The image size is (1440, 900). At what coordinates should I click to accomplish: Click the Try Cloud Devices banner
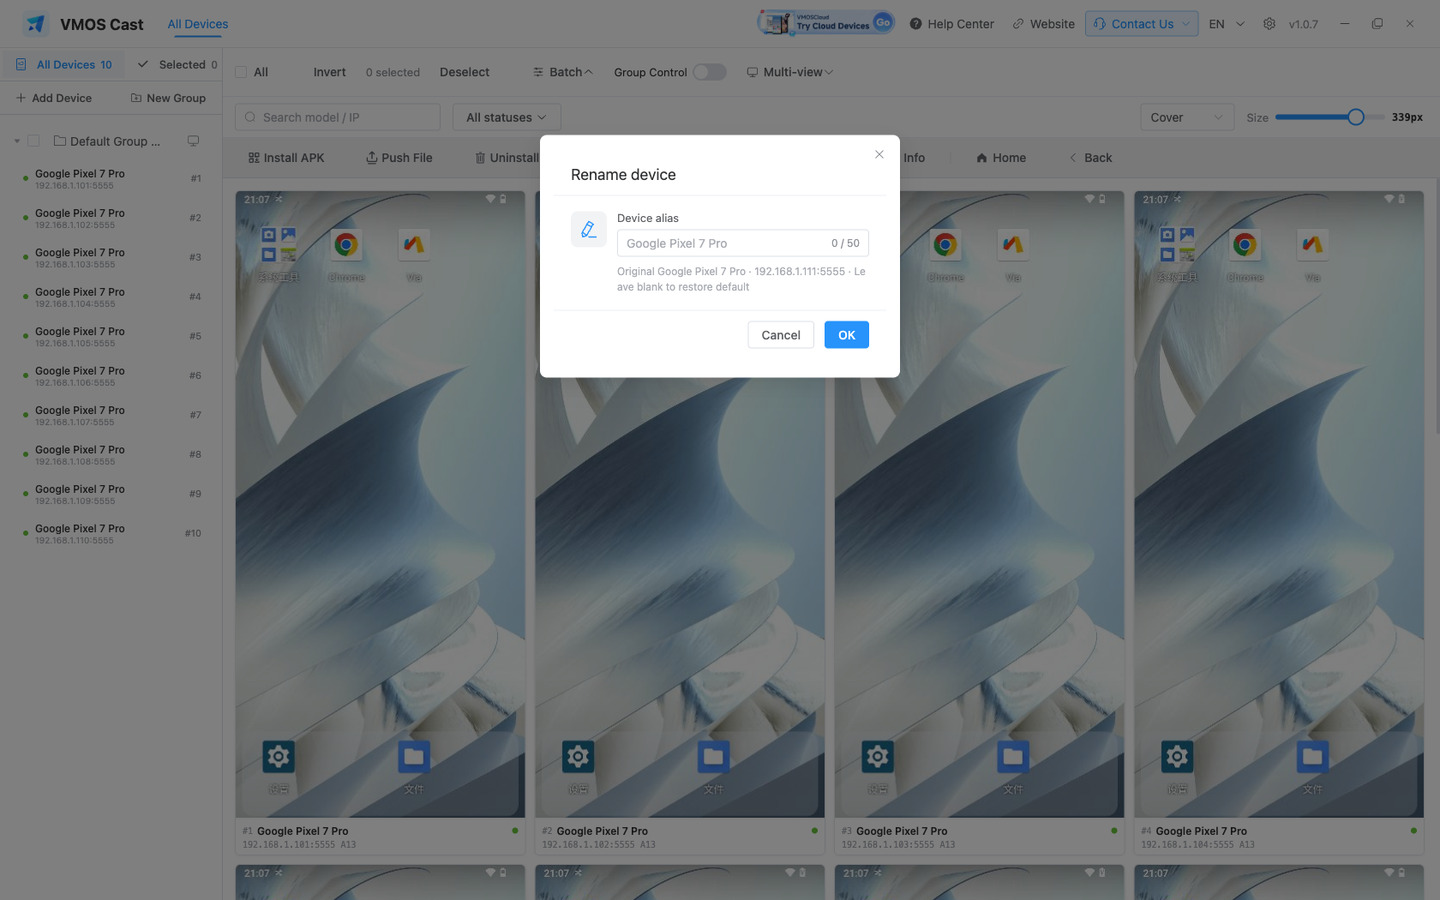click(x=825, y=23)
